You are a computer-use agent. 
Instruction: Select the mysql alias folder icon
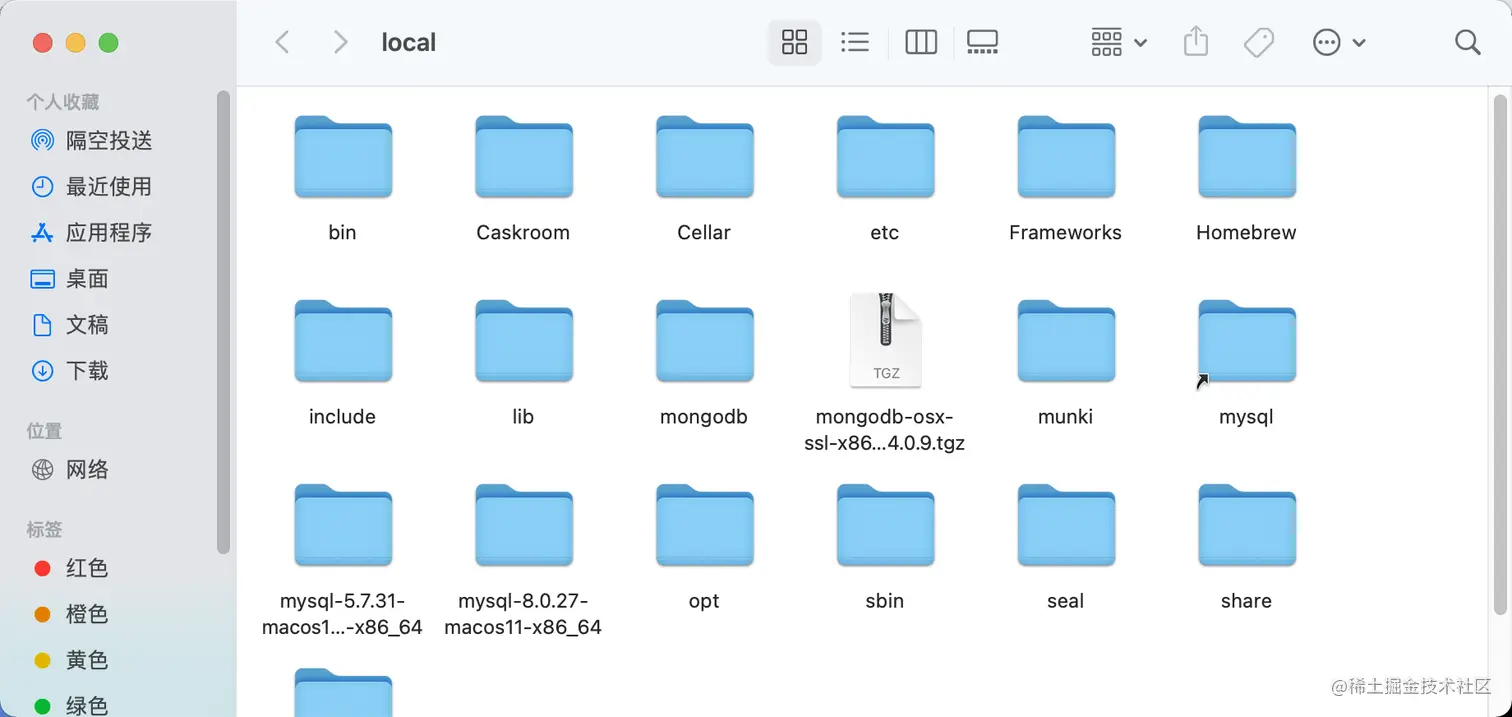1247,341
